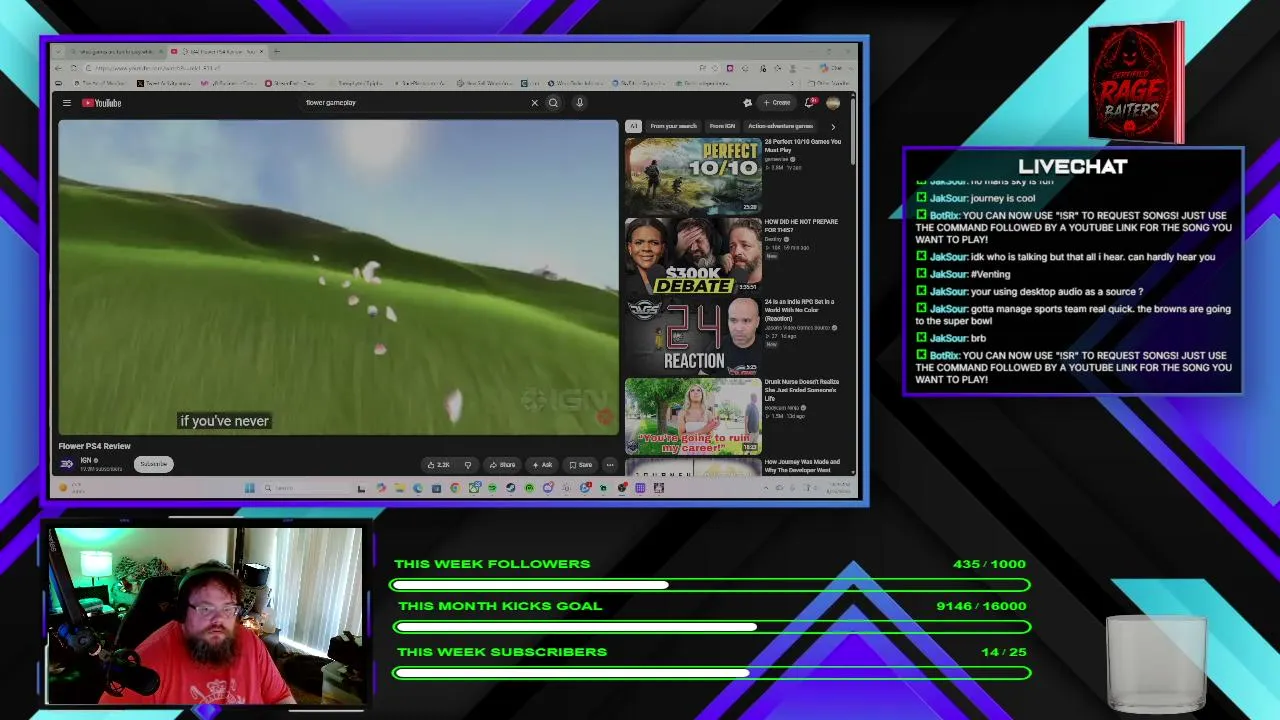Screen dimensions: 1280x720
Task: Select the 'Action-adventure games' chip
Action: pyautogui.click(x=780, y=126)
